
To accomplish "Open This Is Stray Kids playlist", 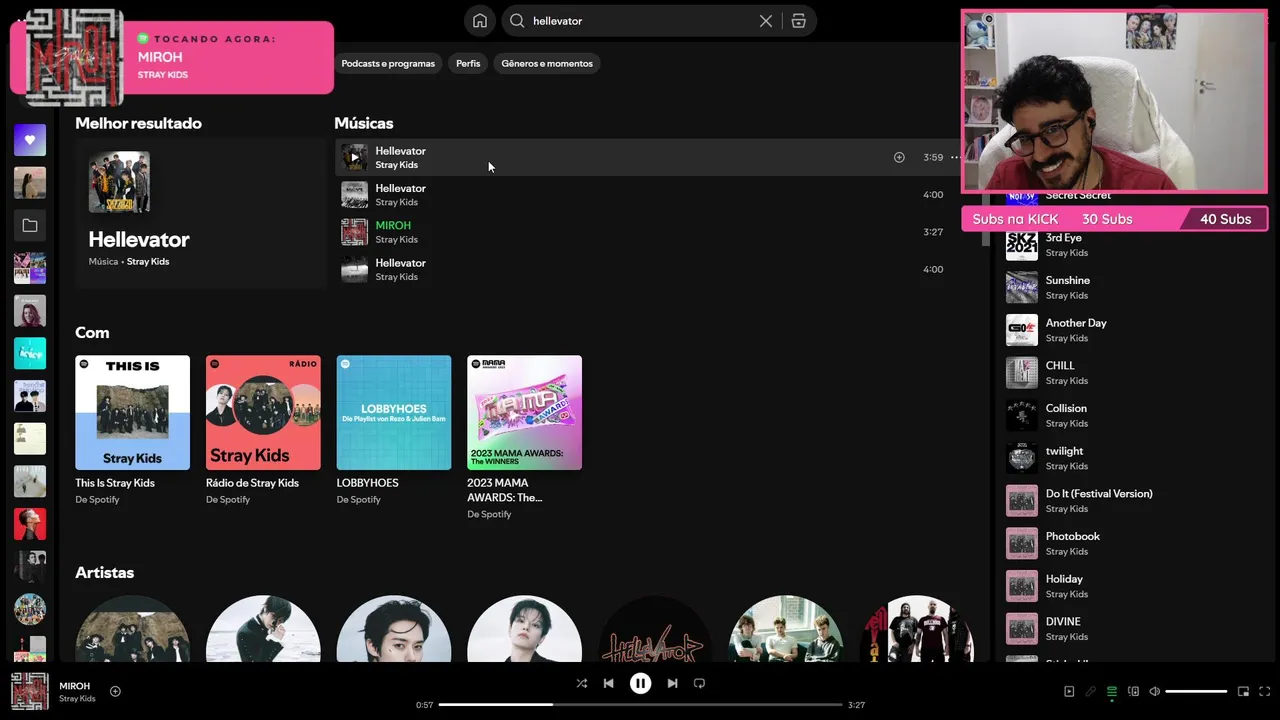I will (x=132, y=430).
